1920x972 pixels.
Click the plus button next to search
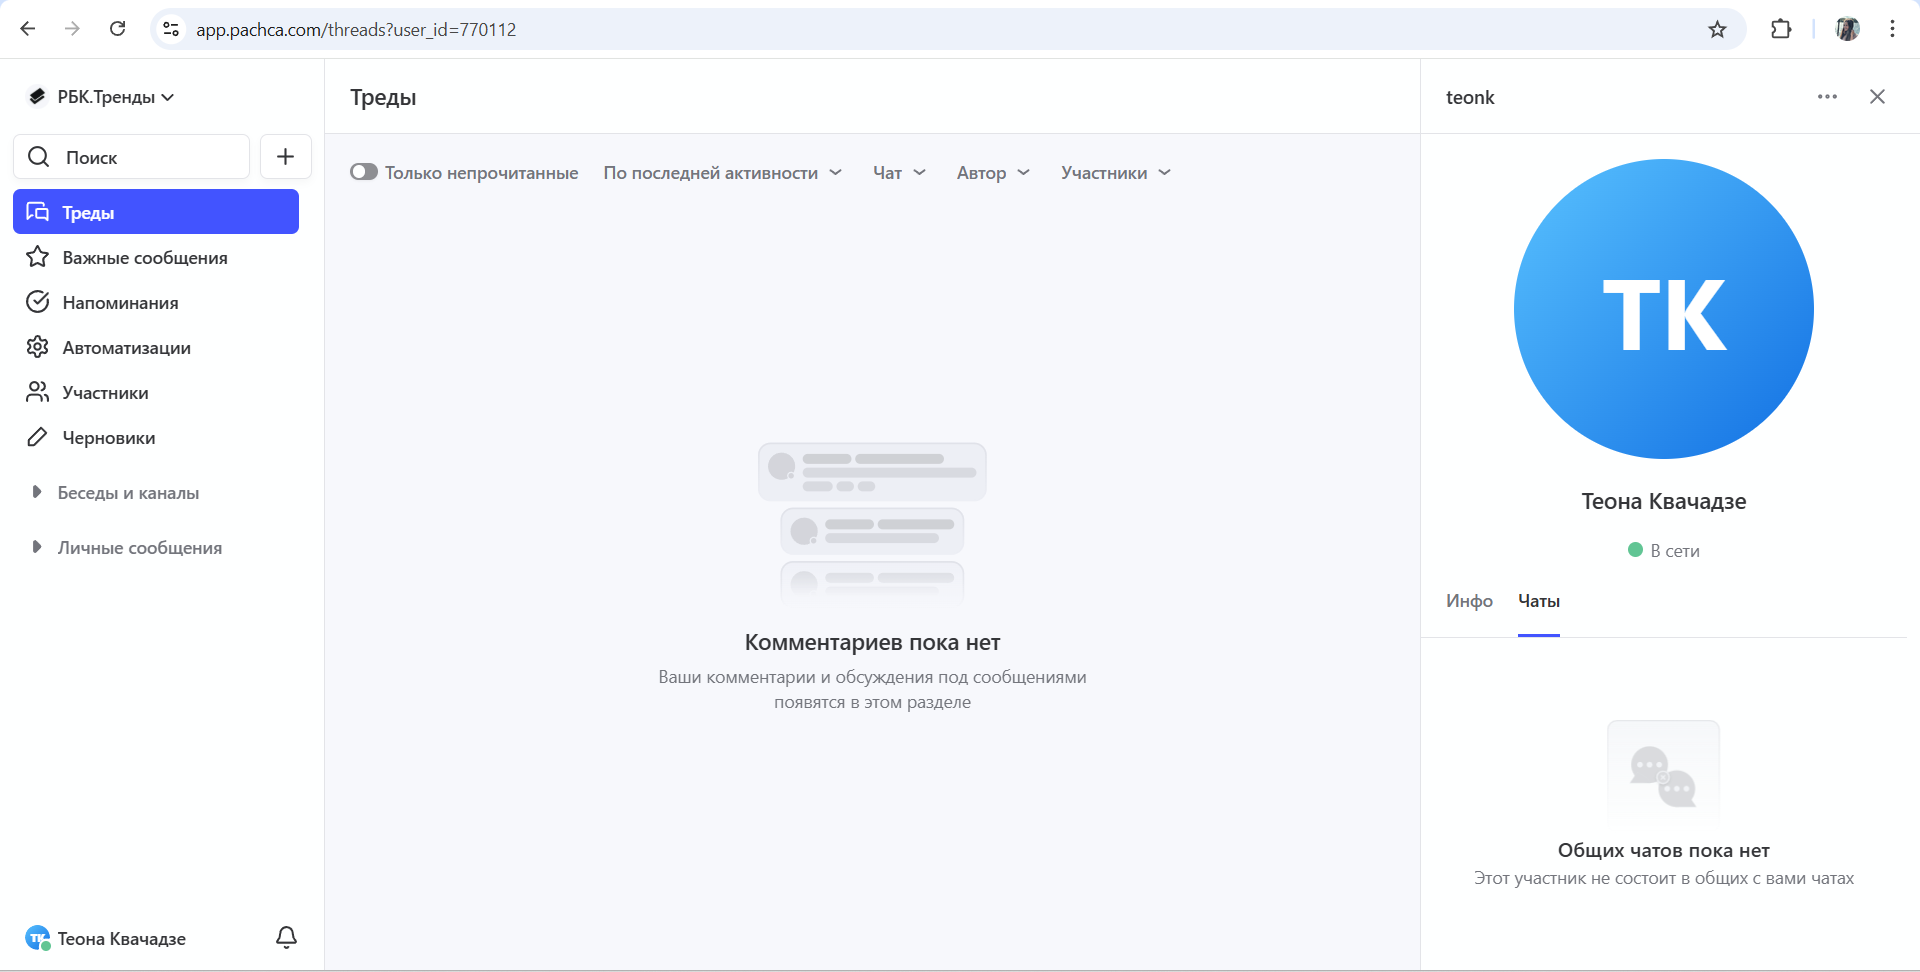(x=285, y=157)
